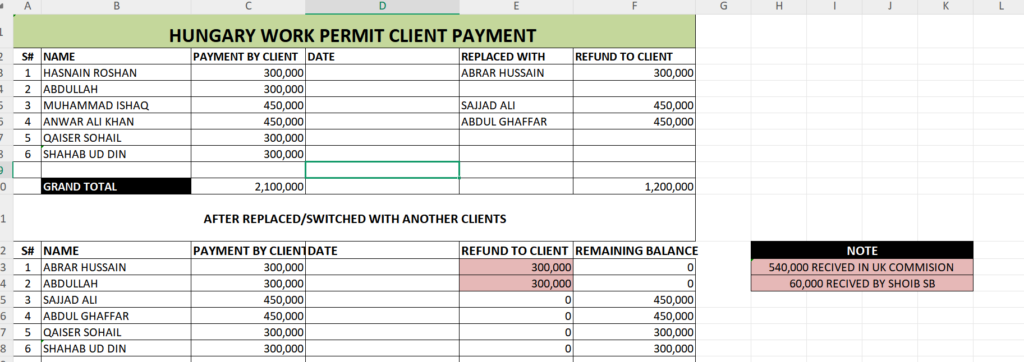This screenshot has height=362, width=1024.
Task: Click ANWAR ALI KHAN's 450,000 payment by client cell
Action: click(x=248, y=122)
